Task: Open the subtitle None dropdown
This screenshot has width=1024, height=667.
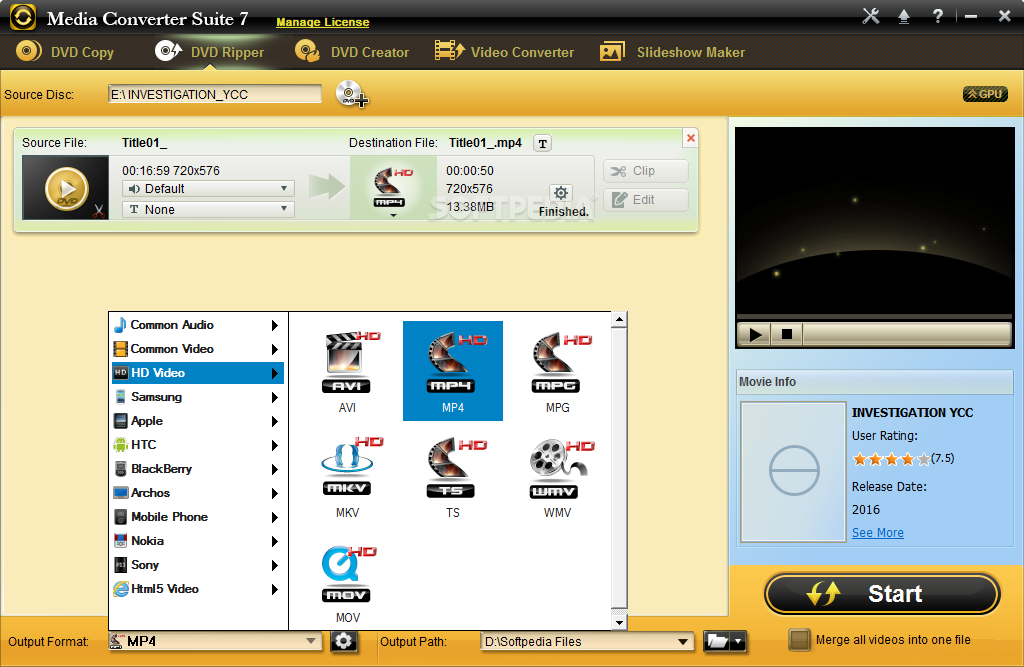Action: (208, 210)
